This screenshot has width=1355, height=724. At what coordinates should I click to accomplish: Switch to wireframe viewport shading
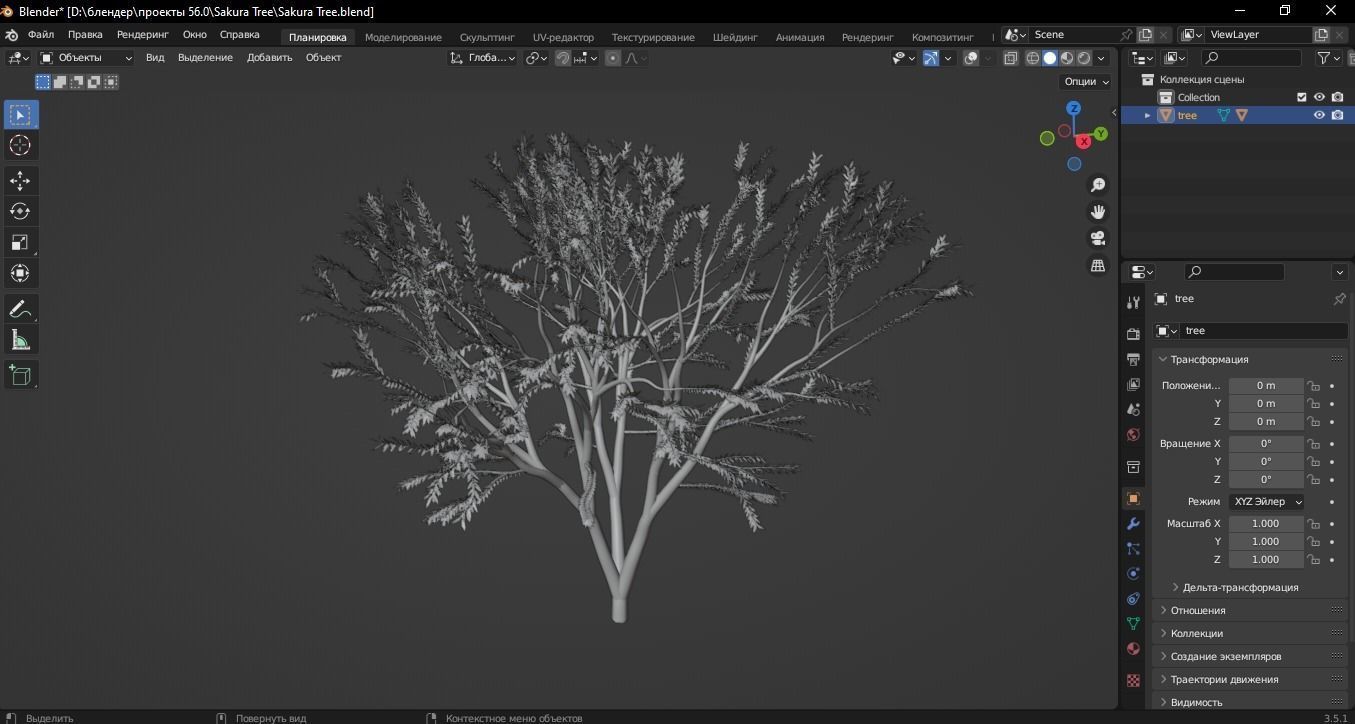(x=1033, y=58)
